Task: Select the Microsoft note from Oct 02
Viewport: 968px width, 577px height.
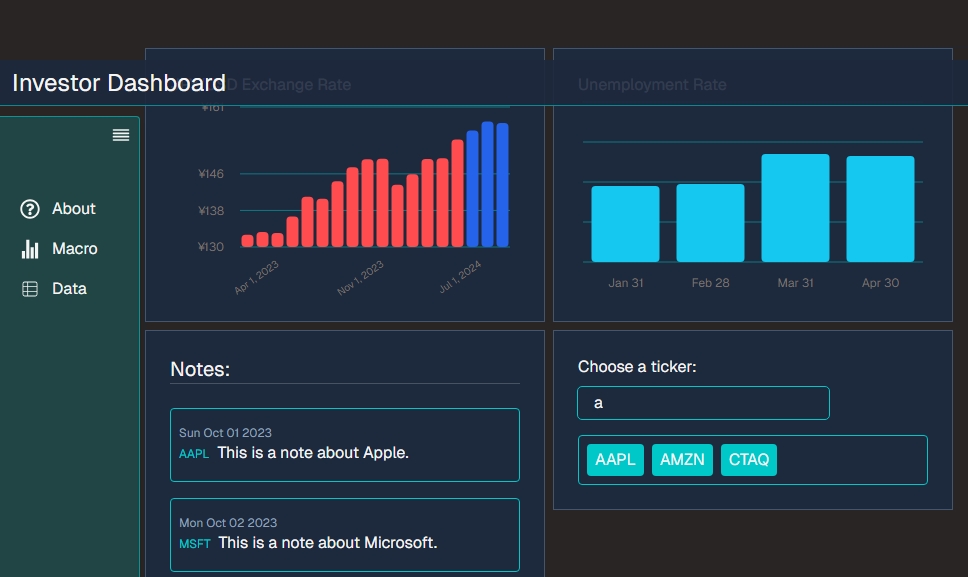Action: click(x=344, y=534)
